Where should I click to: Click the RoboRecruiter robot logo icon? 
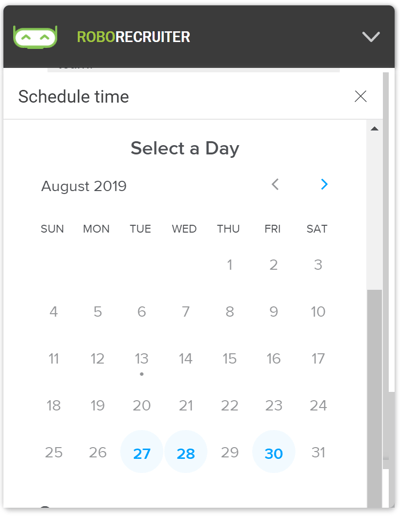35,37
